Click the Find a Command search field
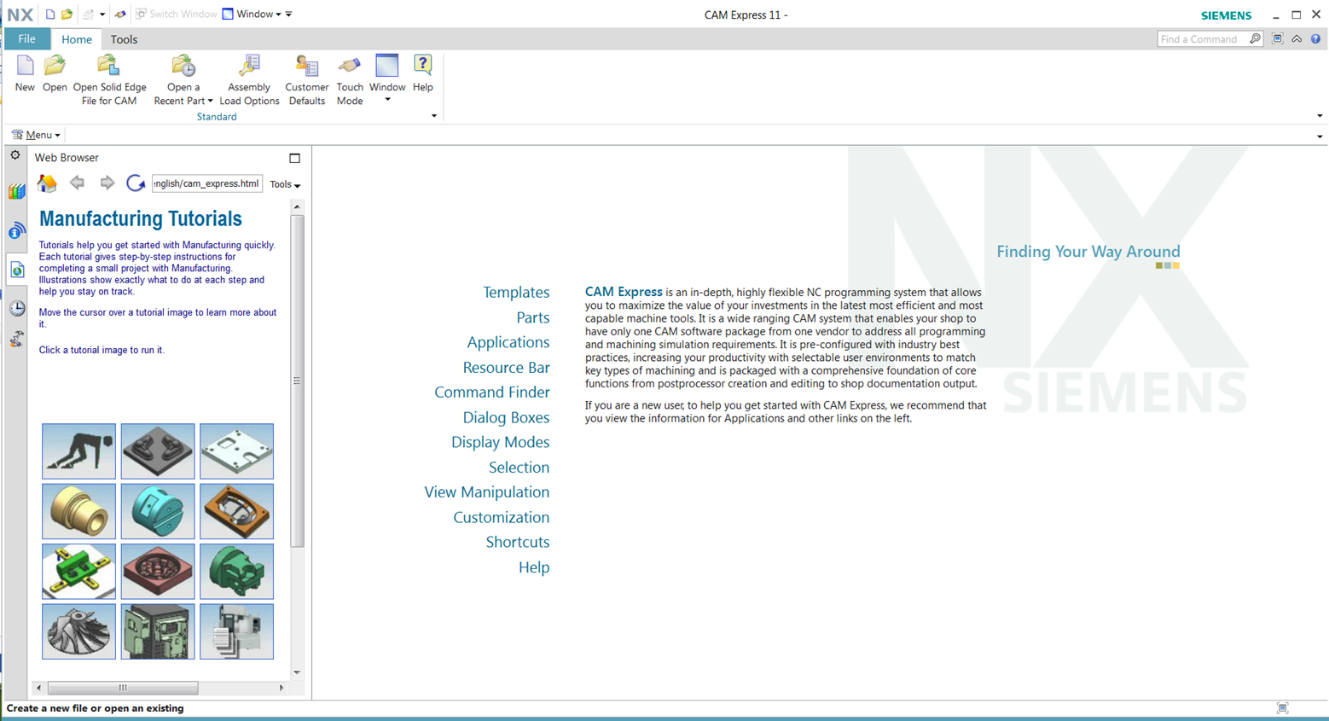 point(1202,39)
